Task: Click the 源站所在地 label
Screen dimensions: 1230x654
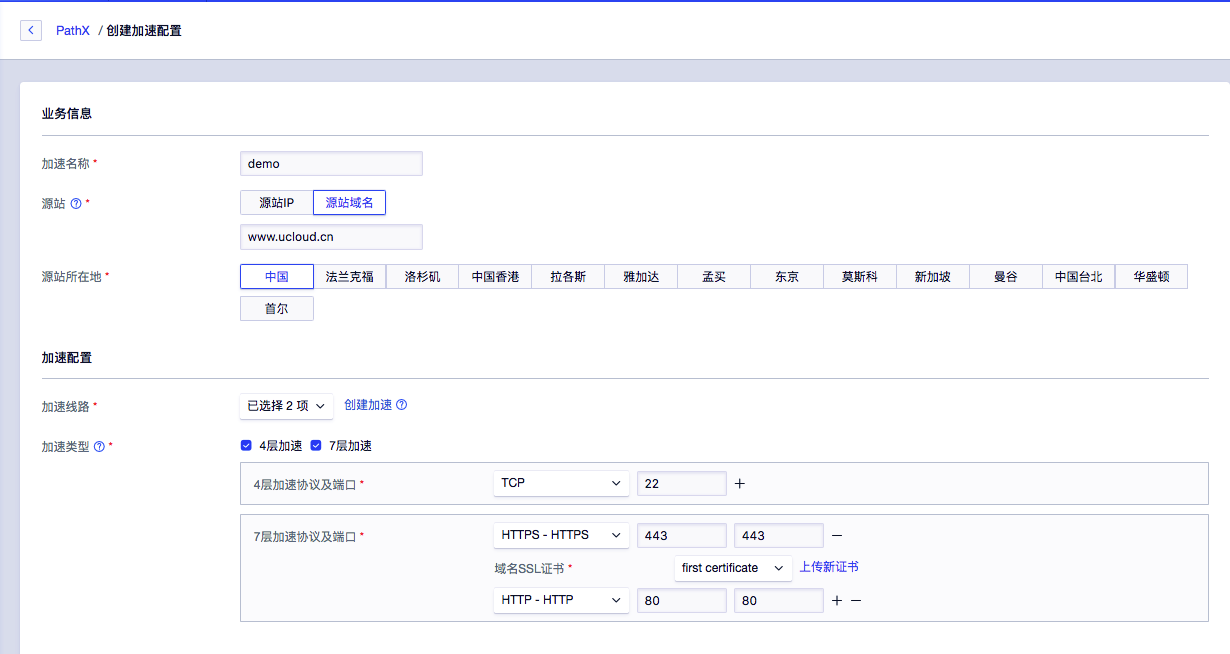Action: tap(71, 277)
